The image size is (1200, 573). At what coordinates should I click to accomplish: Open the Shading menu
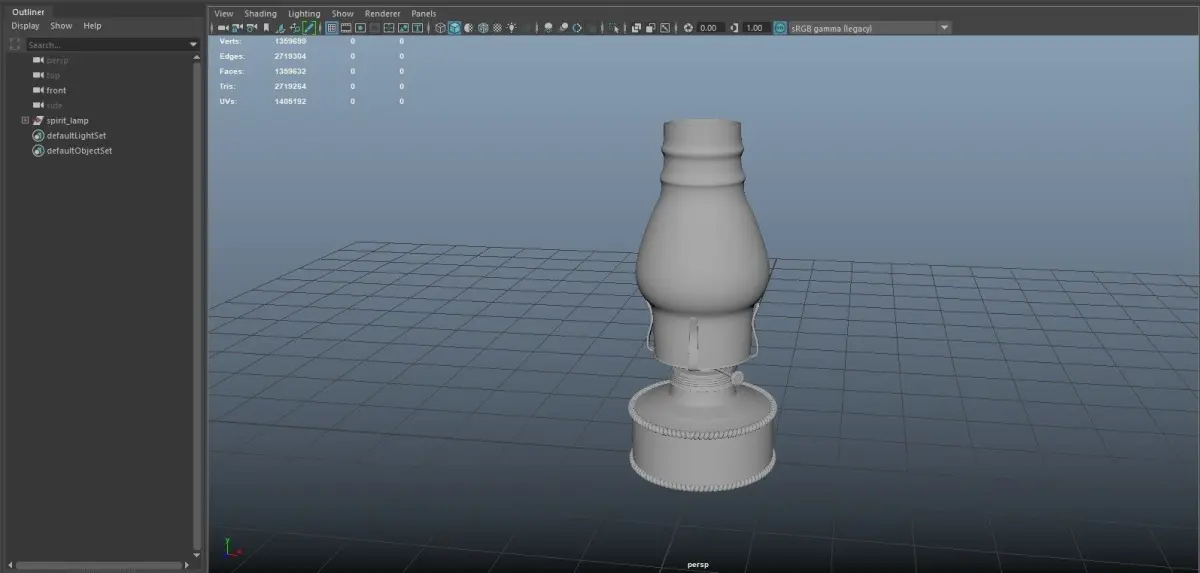click(260, 14)
